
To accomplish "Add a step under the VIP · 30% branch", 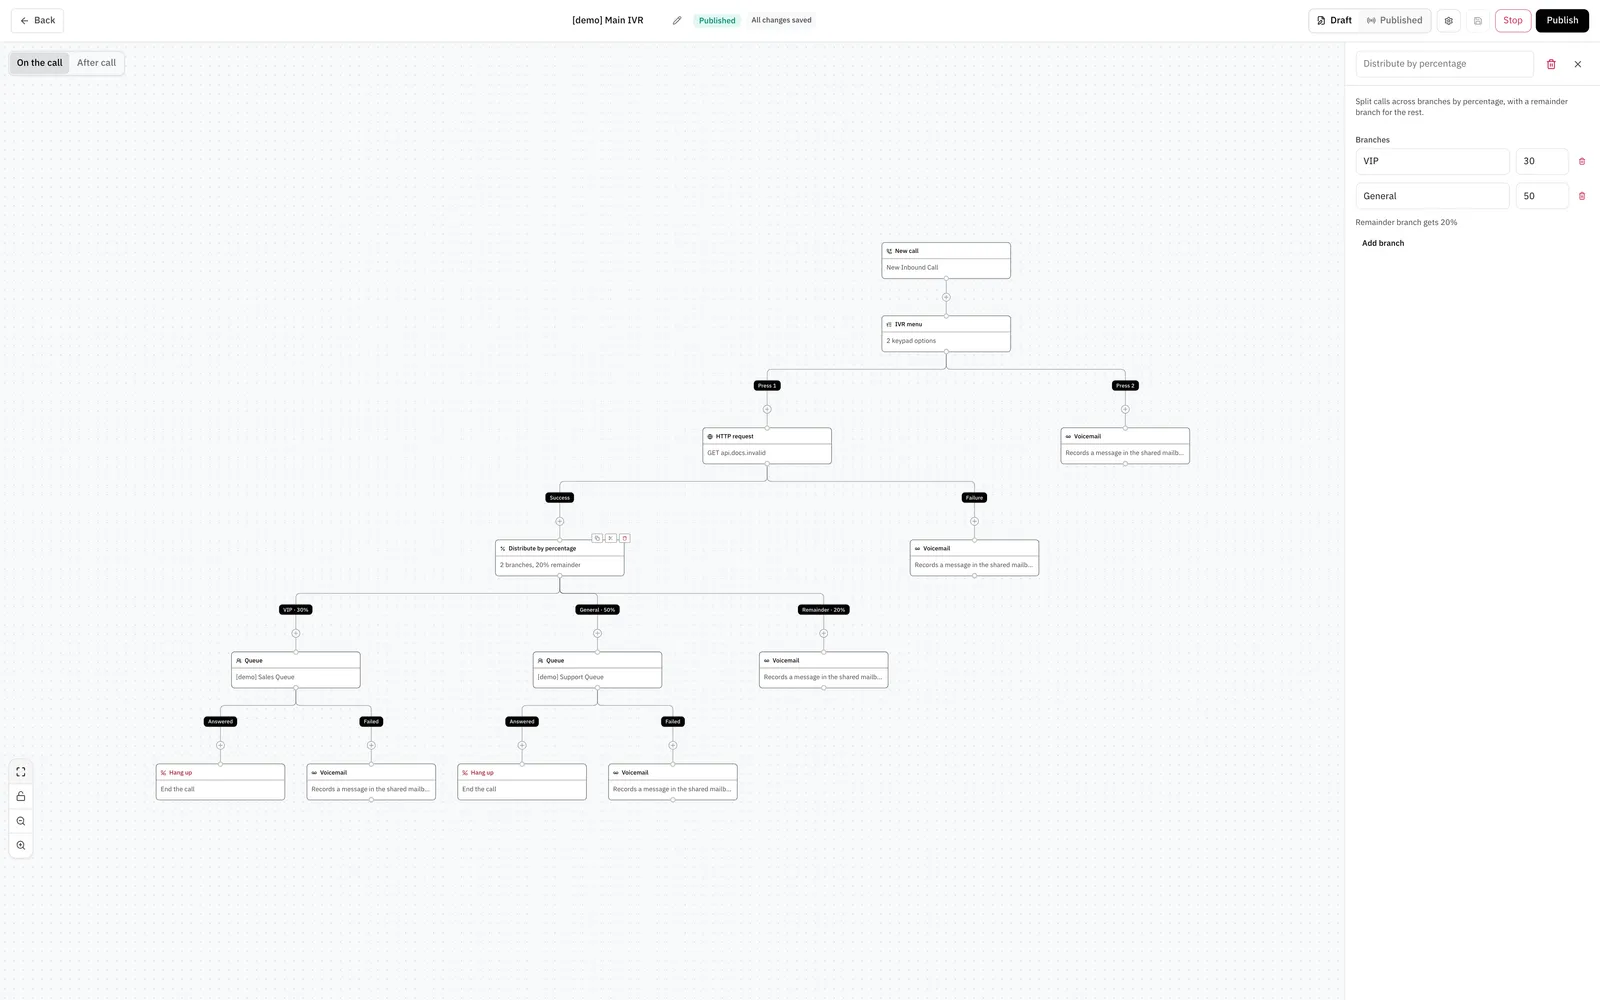I will coord(296,633).
